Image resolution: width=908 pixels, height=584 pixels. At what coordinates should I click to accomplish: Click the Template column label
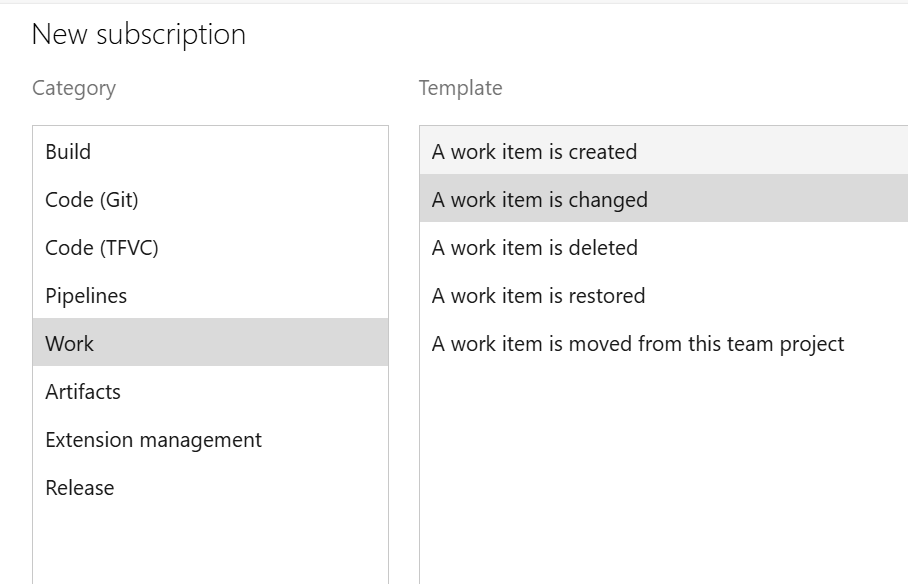tap(460, 88)
